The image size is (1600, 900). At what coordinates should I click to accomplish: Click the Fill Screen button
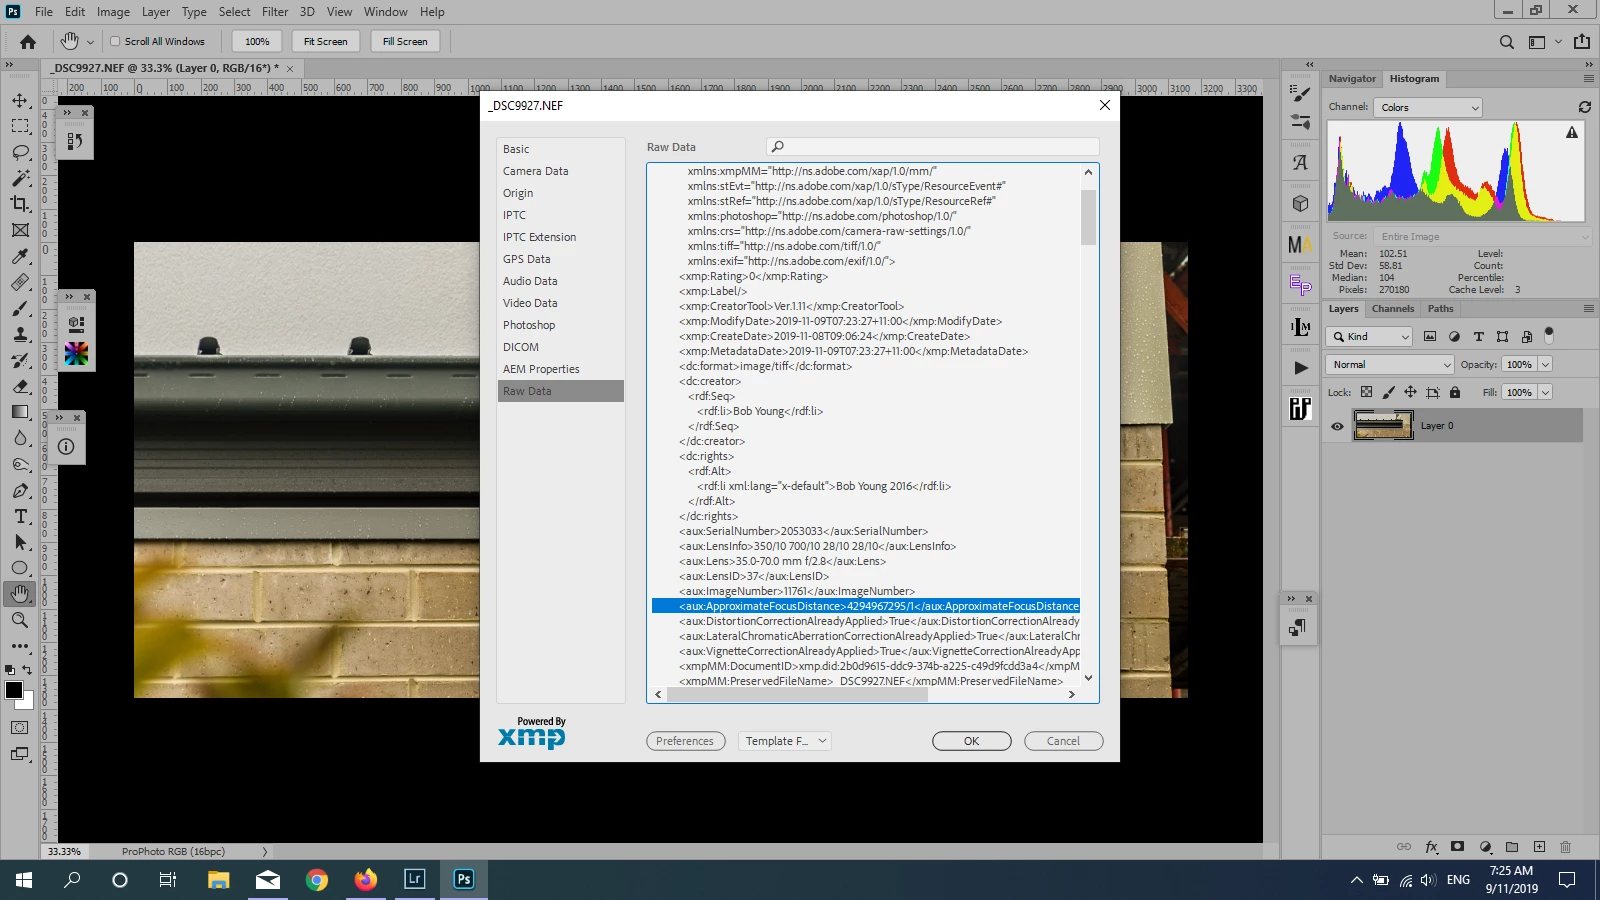(x=405, y=41)
